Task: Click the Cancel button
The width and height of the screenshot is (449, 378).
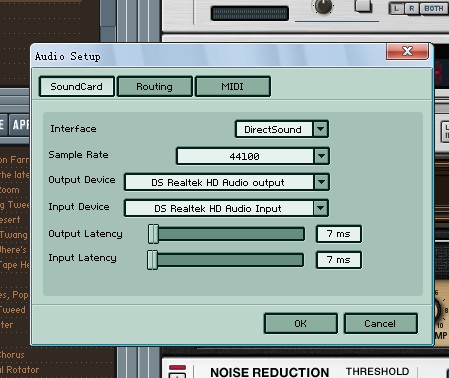Action: coord(380,323)
